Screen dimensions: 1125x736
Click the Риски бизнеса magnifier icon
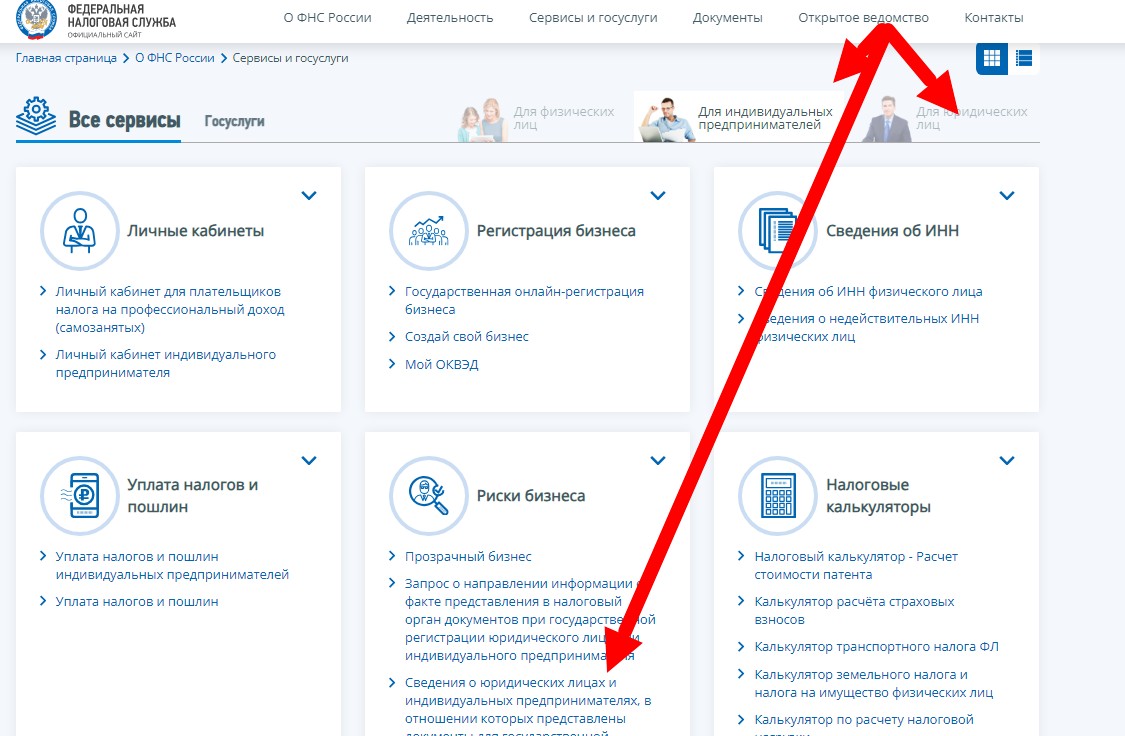428,496
